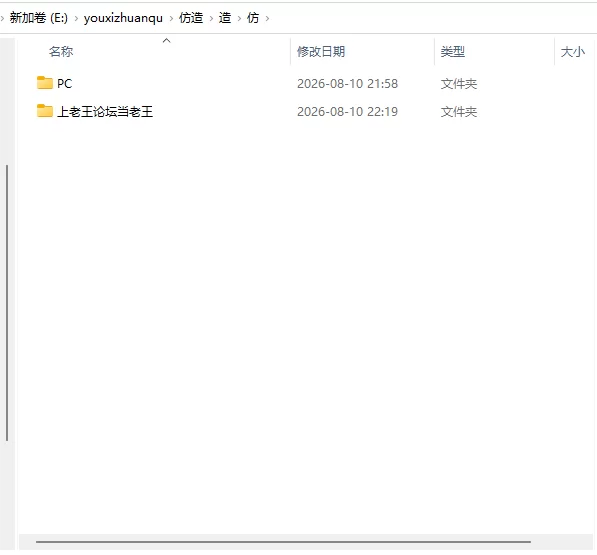This screenshot has height=555, width=597.
Task: Go to 仿造 folder in breadcrumb
Action: [x=191, y=18]
